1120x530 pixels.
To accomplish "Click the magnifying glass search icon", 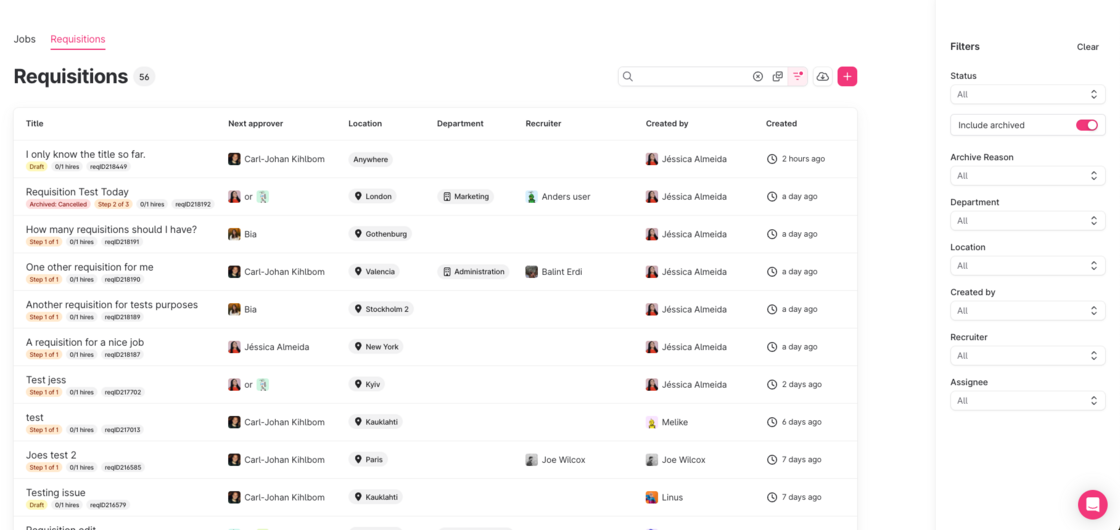I will [628, 77].
